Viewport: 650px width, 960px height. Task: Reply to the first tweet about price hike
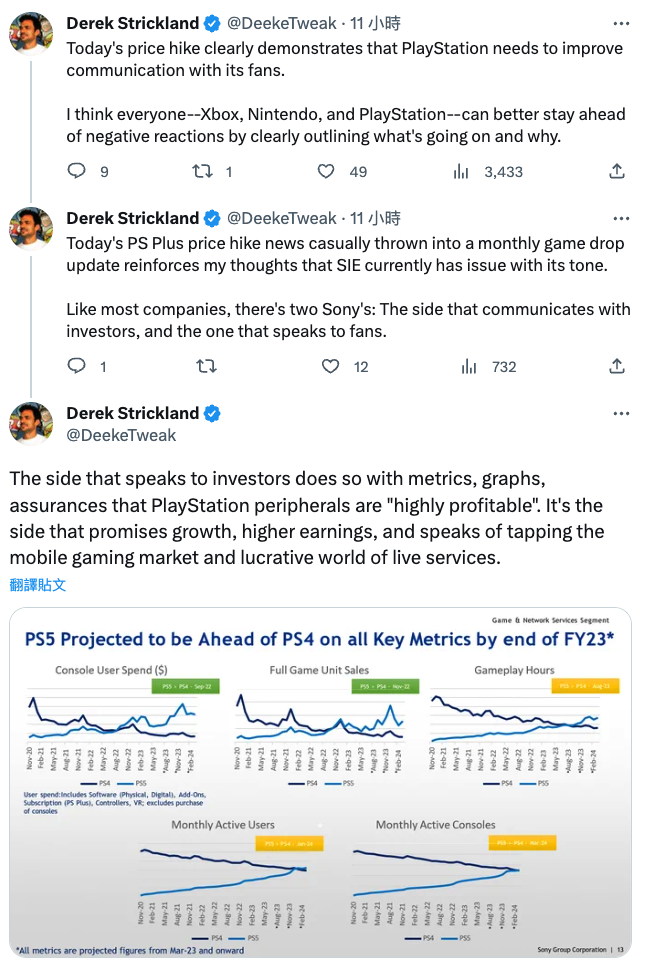pos(77,171)
